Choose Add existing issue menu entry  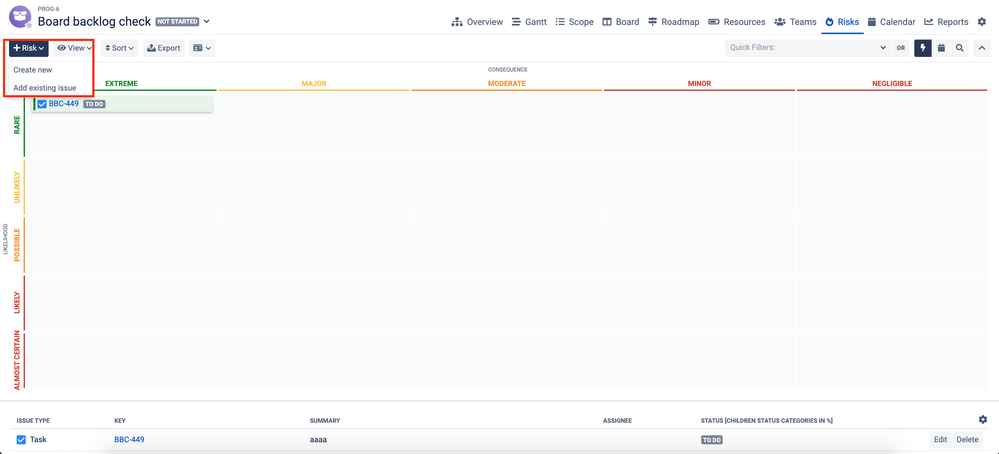(45, 88)
